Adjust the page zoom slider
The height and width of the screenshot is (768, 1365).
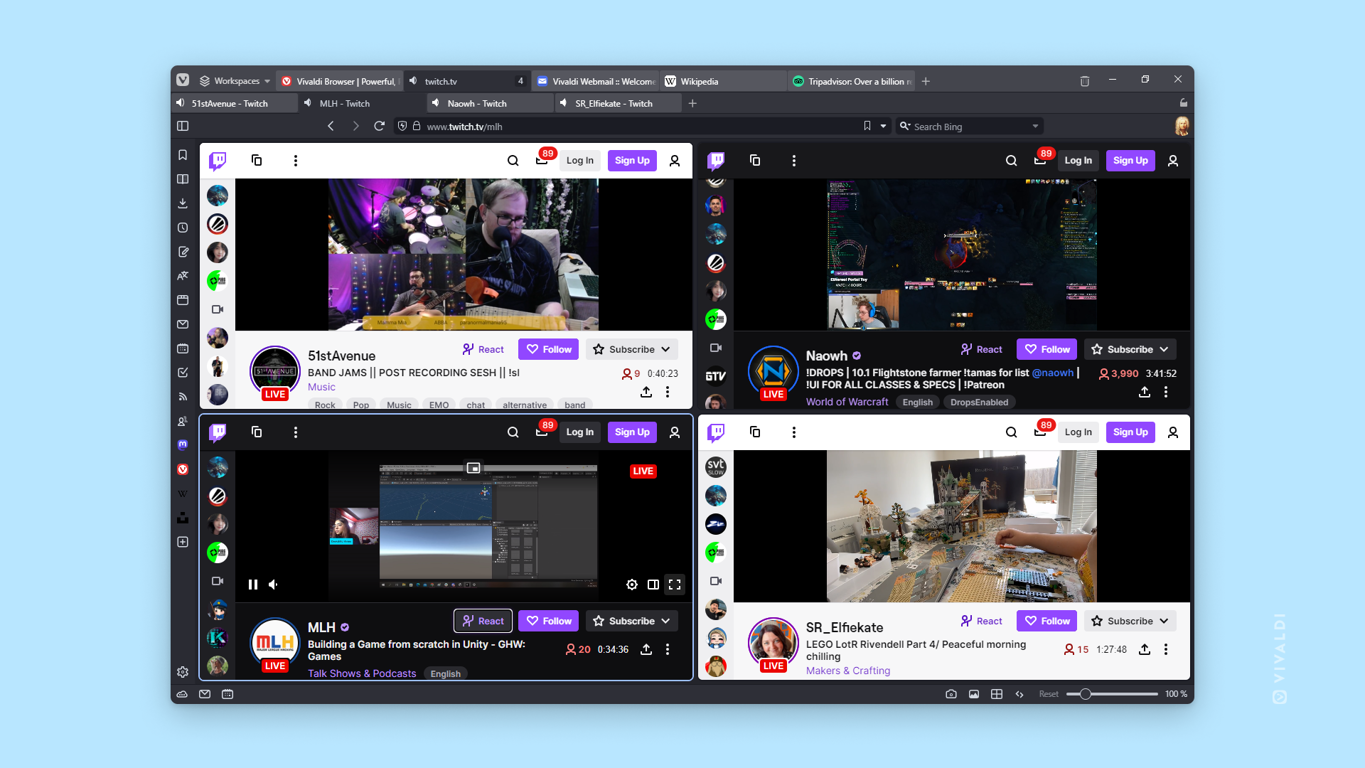[1112, 694]
